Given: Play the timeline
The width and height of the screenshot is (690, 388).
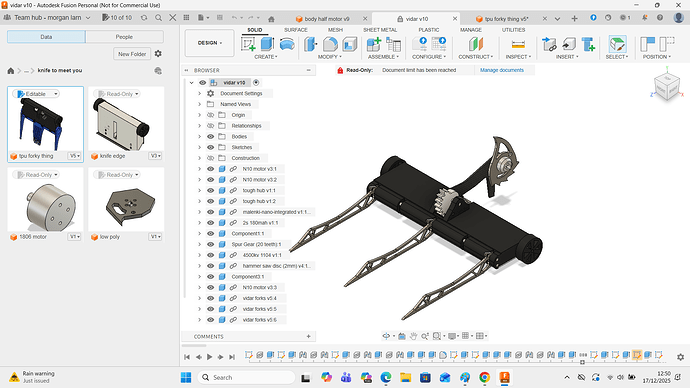Looking at the screenshot, I should pyautogui.click(x=209, y=357).
